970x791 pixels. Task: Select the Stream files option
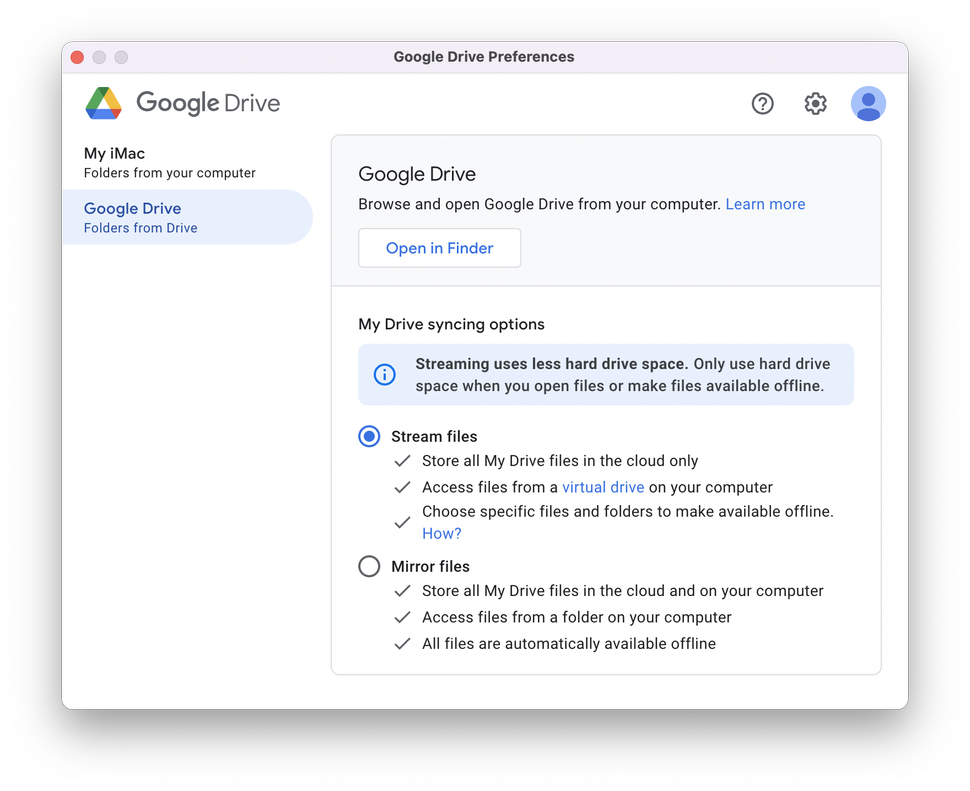tap(369, 436)
